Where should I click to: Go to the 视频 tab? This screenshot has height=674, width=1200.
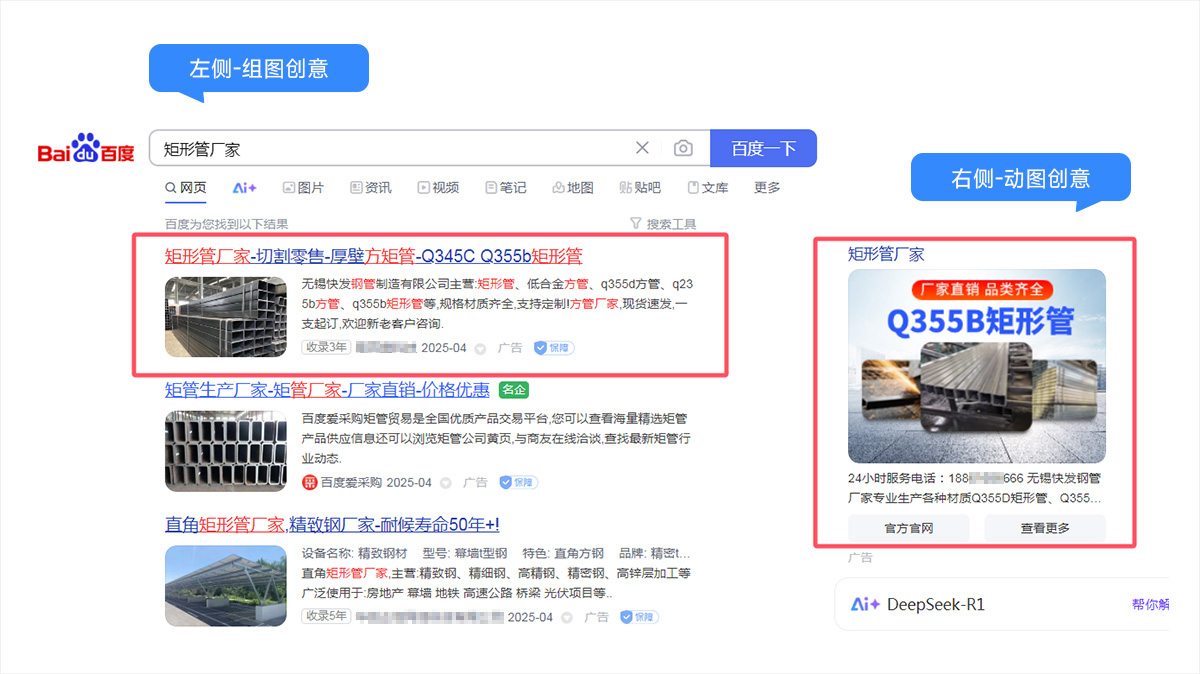[439, 188]
